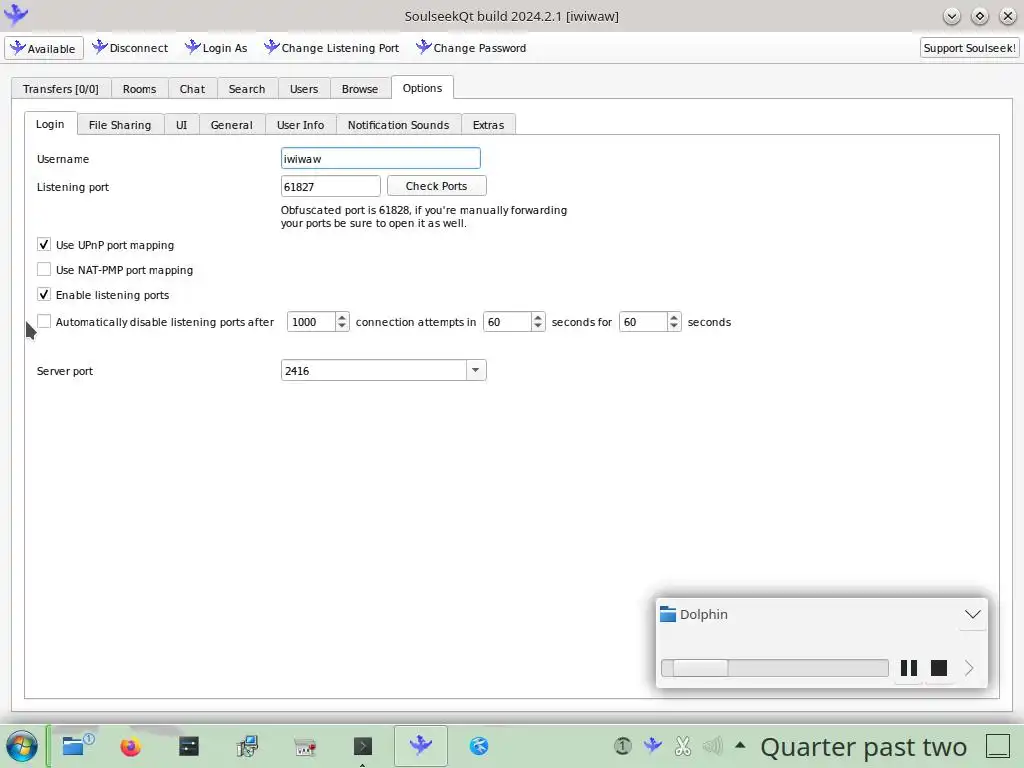
Task: Click Change Listening Port
Action: pyautogui.click(x=331, y=48)
